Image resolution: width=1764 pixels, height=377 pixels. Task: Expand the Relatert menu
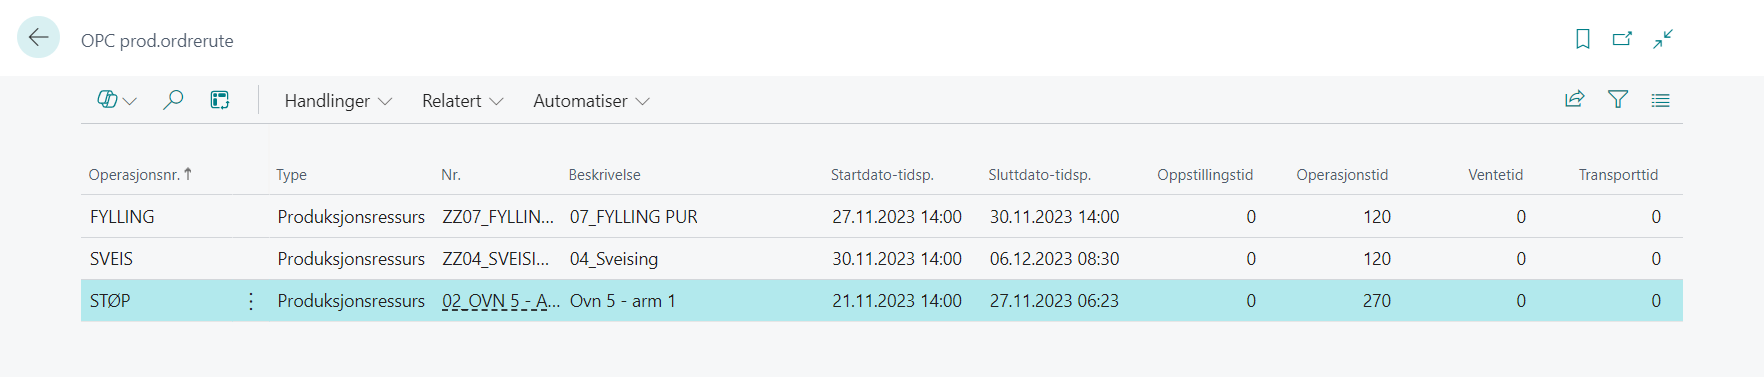(462, 101)
